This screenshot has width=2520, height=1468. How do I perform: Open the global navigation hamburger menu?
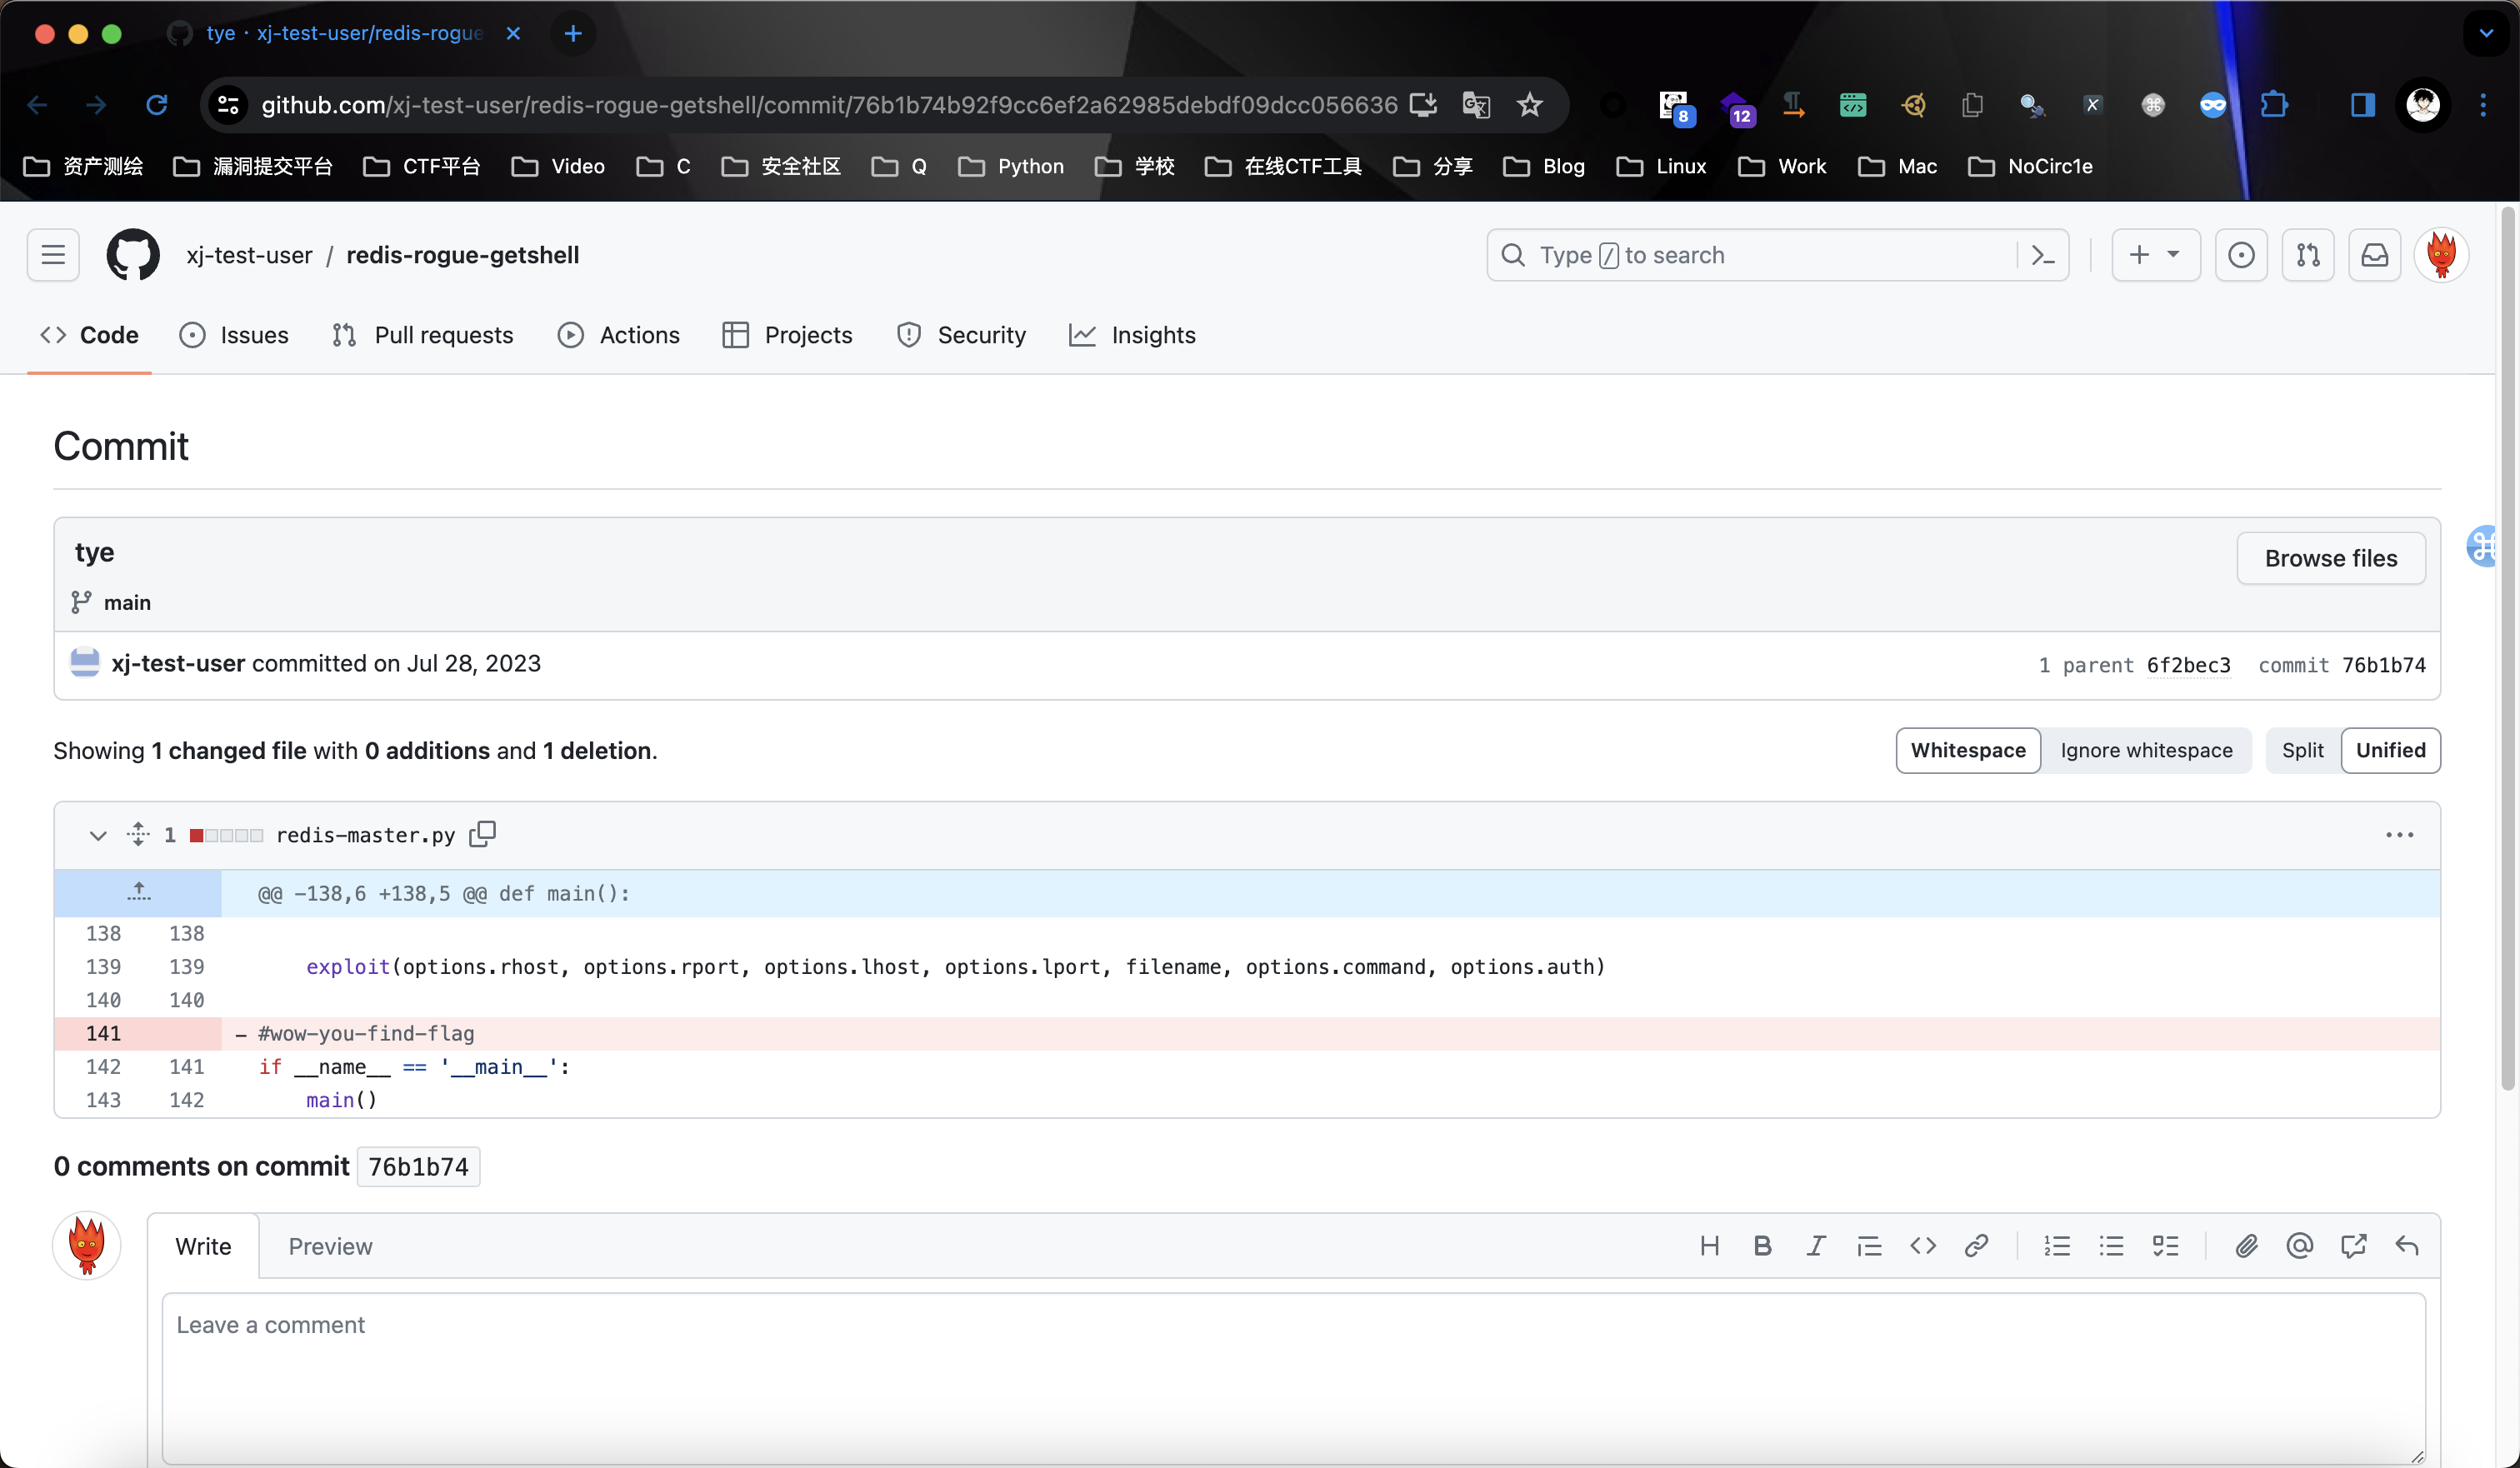coord(53,255)
